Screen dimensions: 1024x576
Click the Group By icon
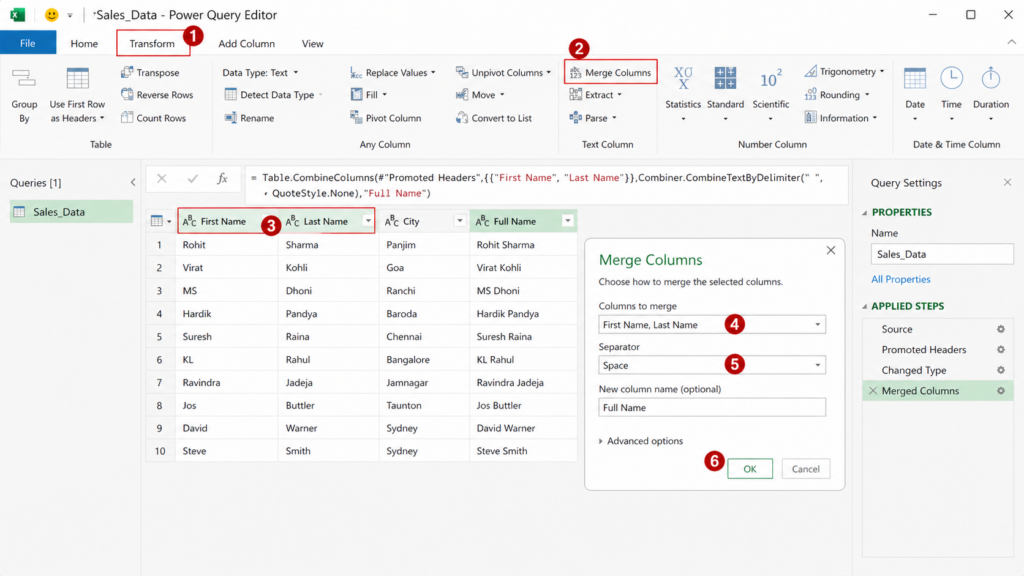click(24, 79)
